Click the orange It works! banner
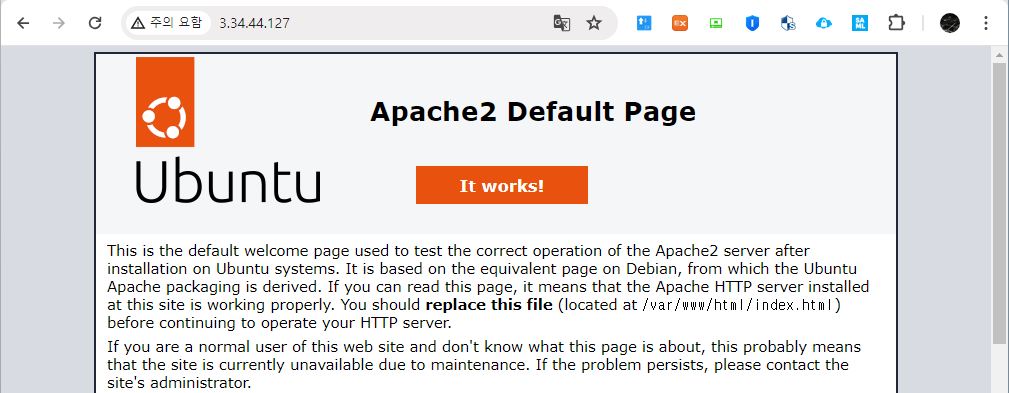Screen dimensions: 1009x393 (502, 185)
